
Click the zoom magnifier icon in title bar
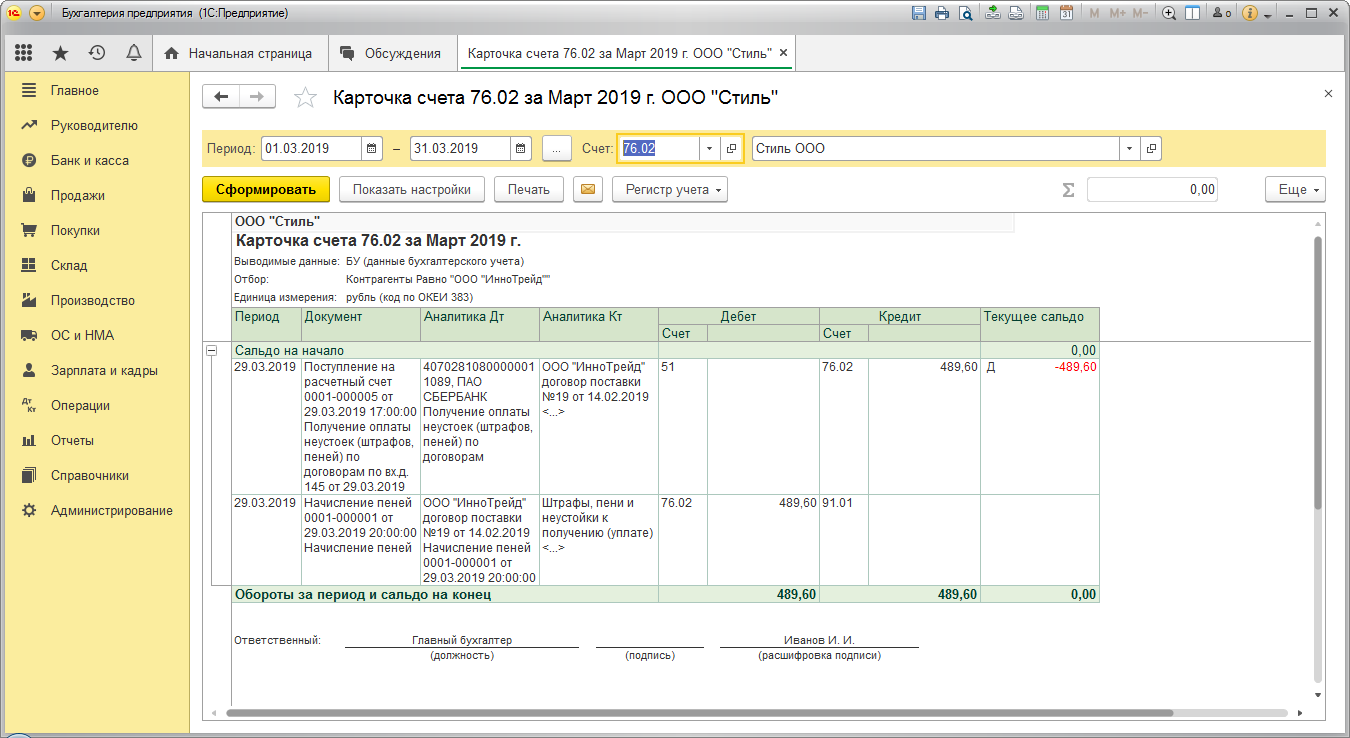[x=1168, y=13]
